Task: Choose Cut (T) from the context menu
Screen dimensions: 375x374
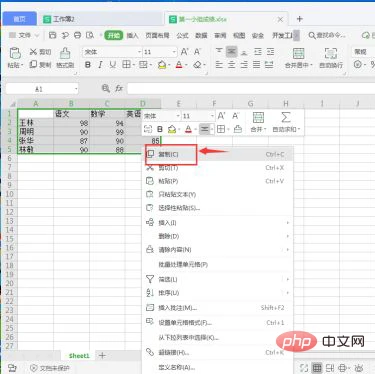Action: (x=218, y=168)
